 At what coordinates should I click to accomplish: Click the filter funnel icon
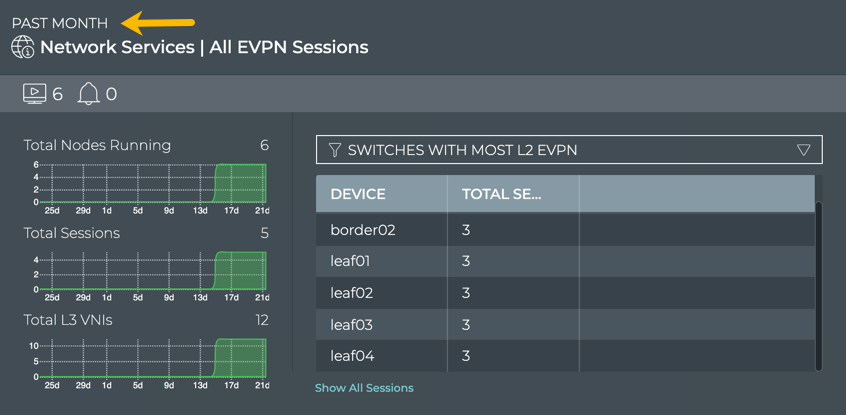(335, 150)
